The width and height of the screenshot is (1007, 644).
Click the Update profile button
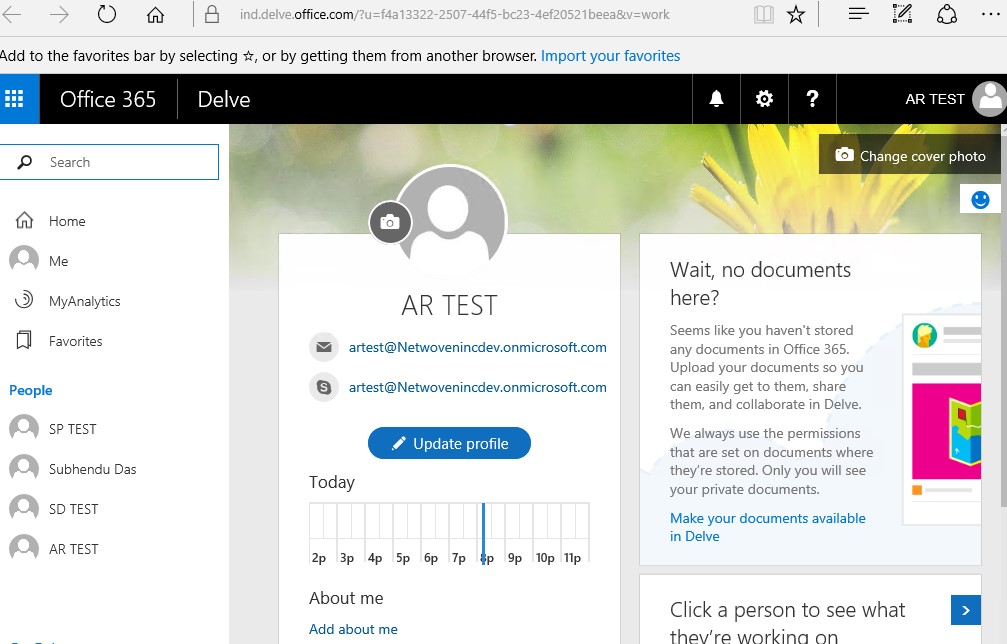tap(450, 443)
